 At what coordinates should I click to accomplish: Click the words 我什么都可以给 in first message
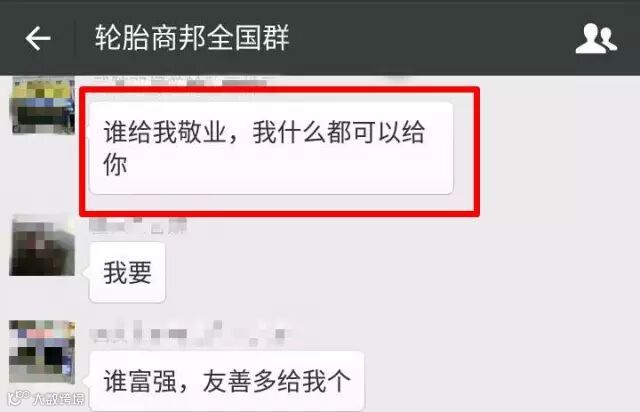tap(339, 132)
